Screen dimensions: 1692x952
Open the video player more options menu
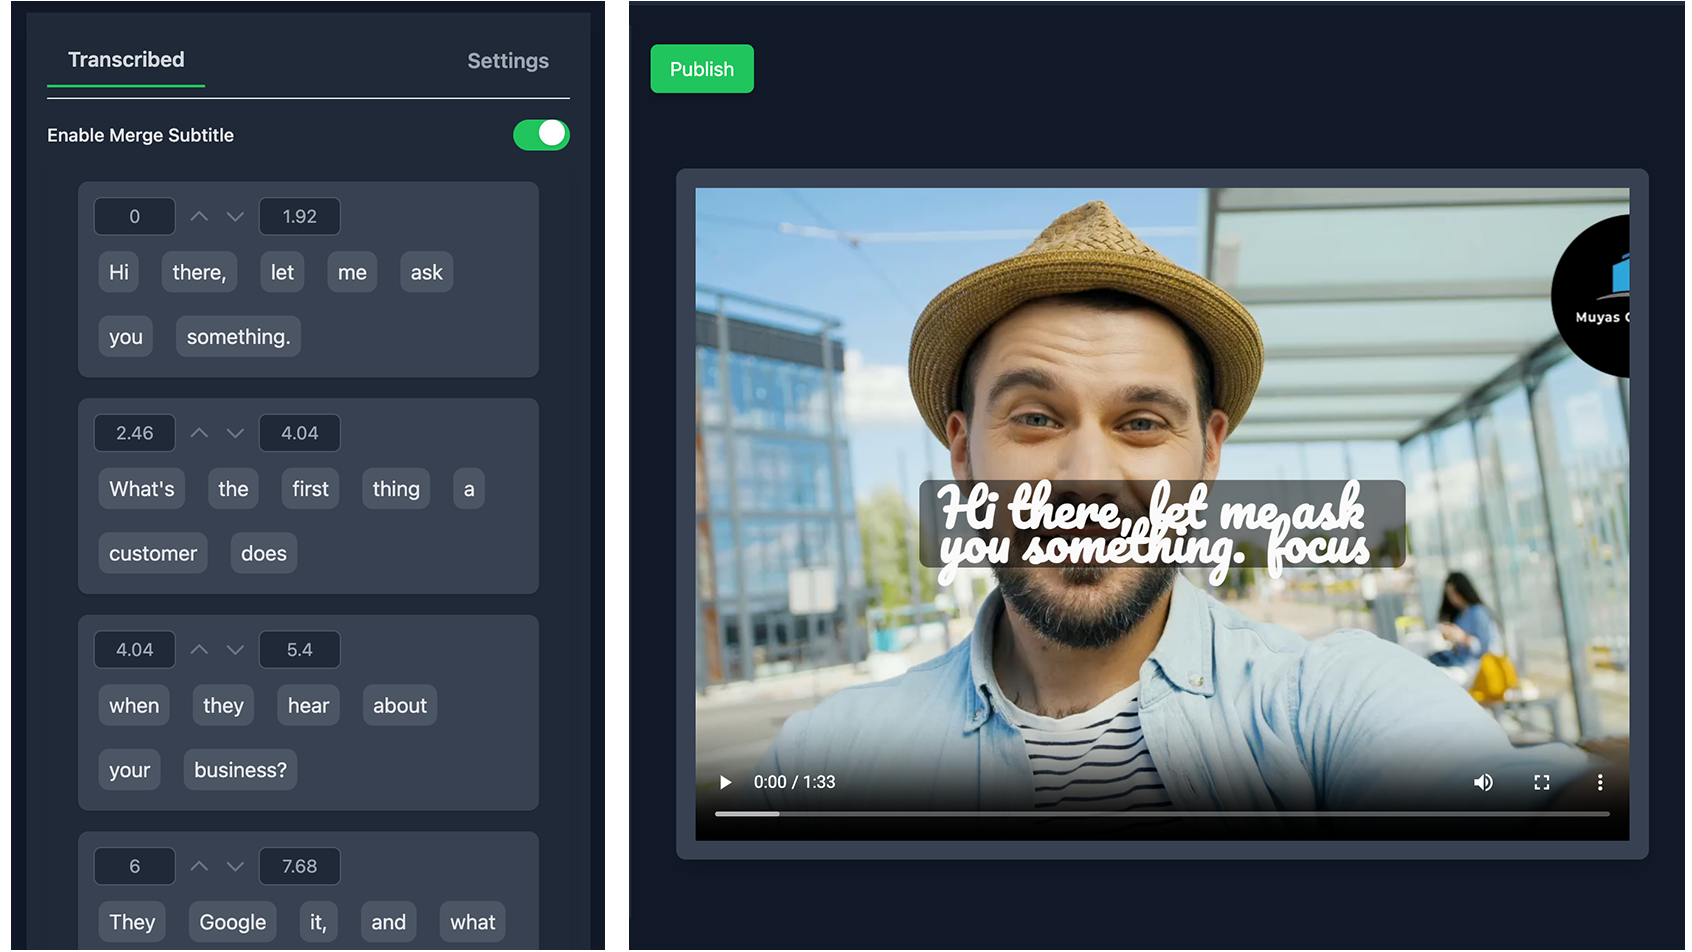click(x=1600, y=782)
